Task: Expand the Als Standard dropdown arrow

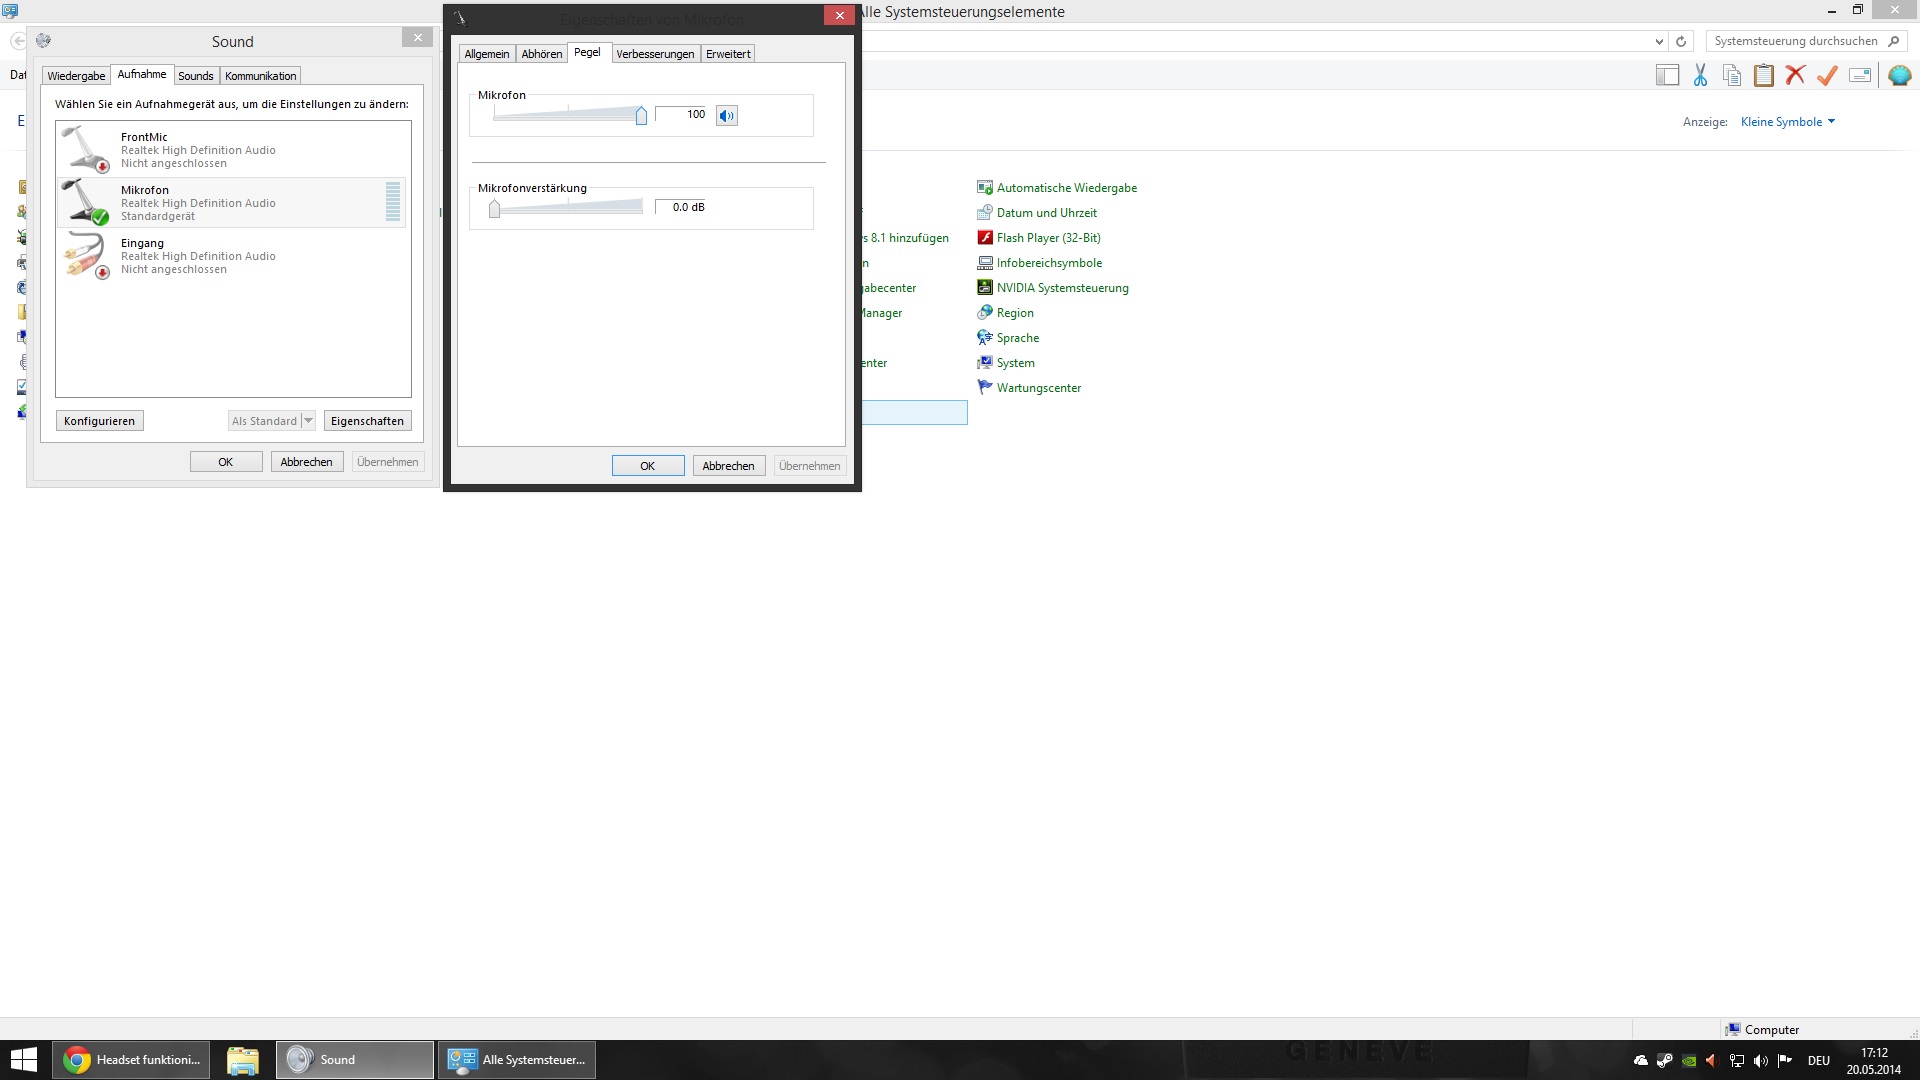Action: 308,421
